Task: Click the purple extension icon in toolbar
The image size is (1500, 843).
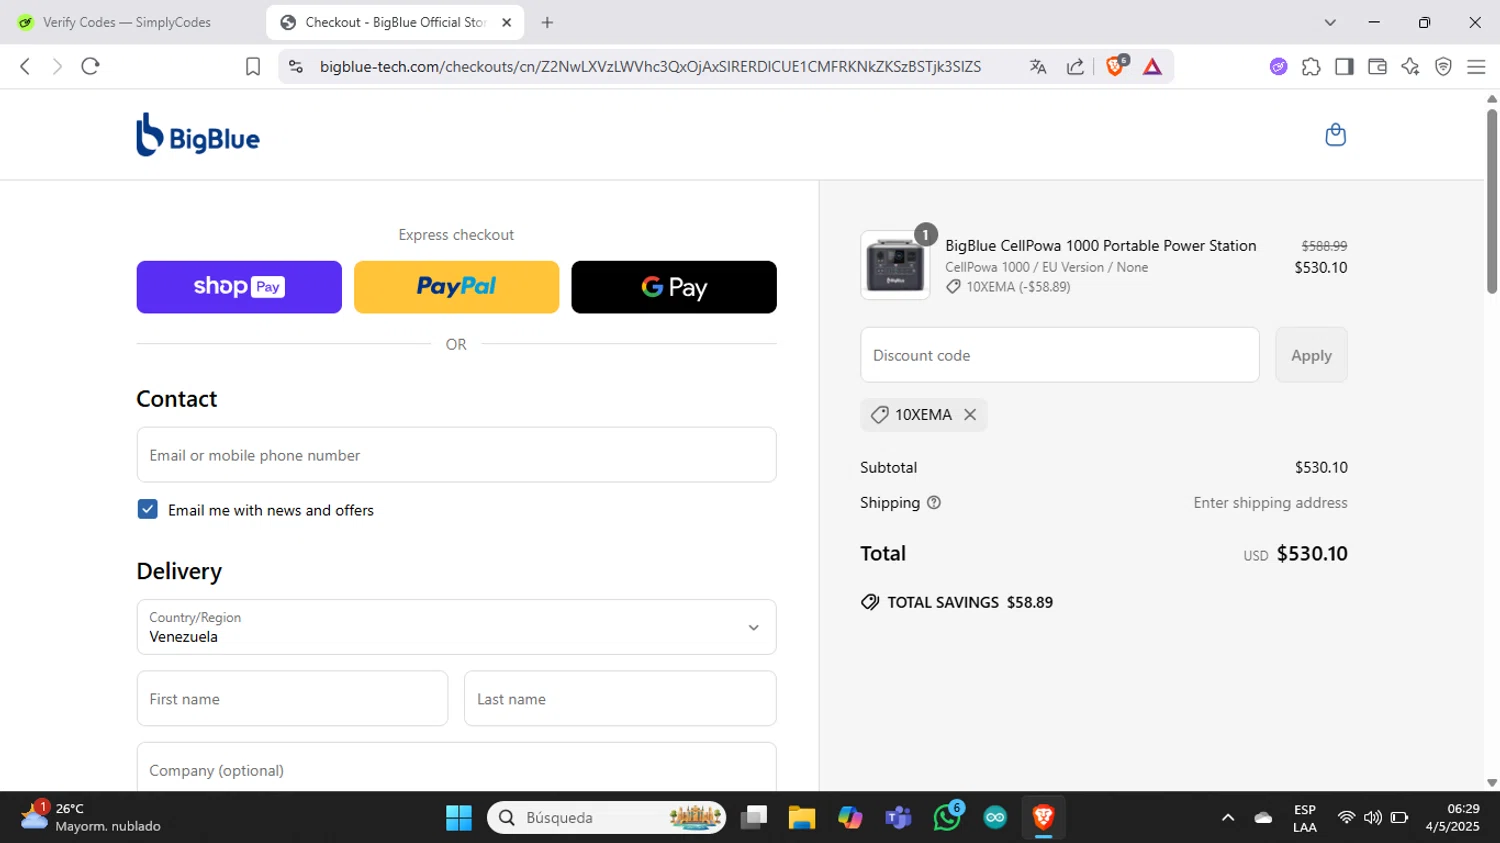Action: pyautogui.click(x=1278, y=66)
